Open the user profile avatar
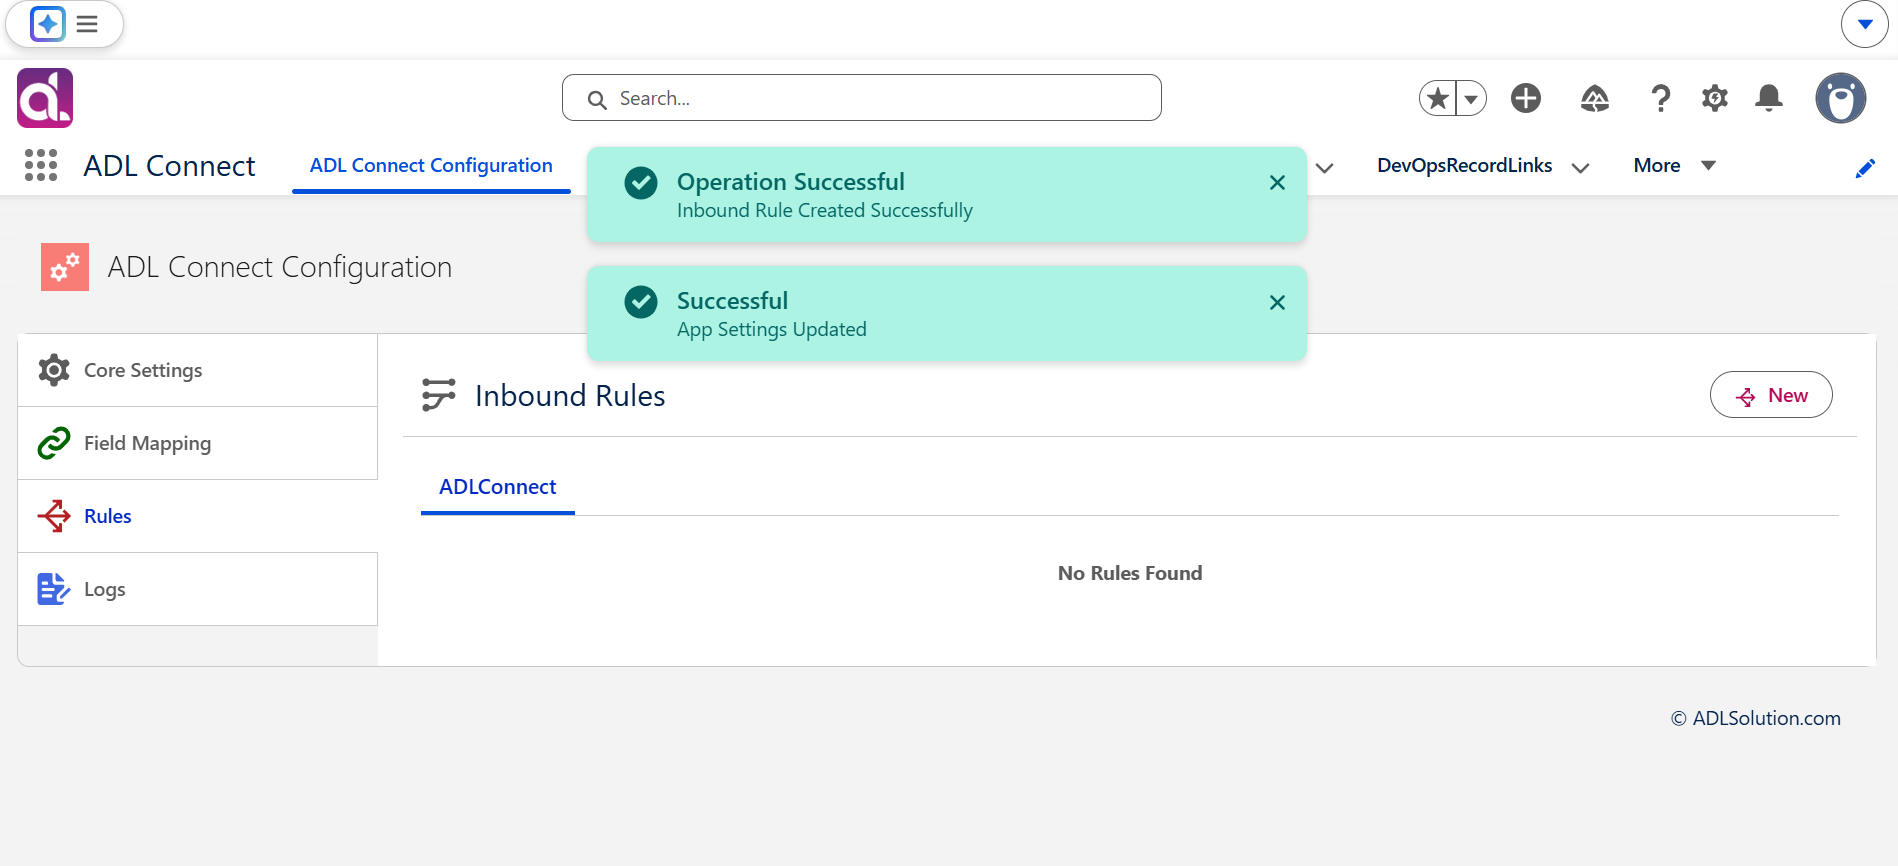This screenshot has width=1898, height=866. tap(1841, 98)
